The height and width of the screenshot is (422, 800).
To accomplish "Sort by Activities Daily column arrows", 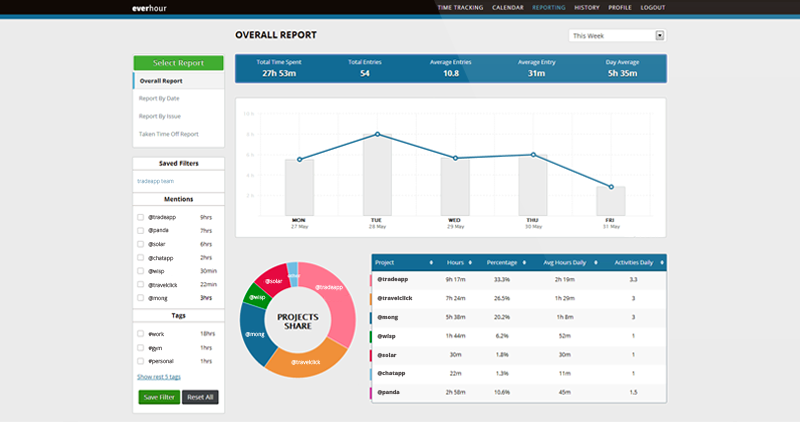I will click(659, 262).
